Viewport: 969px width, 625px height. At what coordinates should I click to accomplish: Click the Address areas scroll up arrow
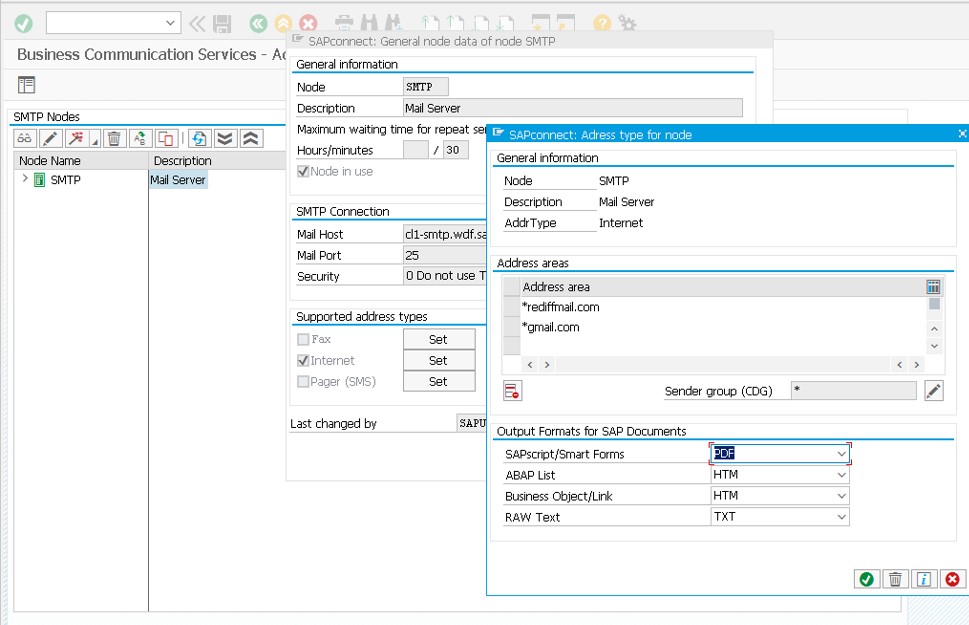[934, 329]
